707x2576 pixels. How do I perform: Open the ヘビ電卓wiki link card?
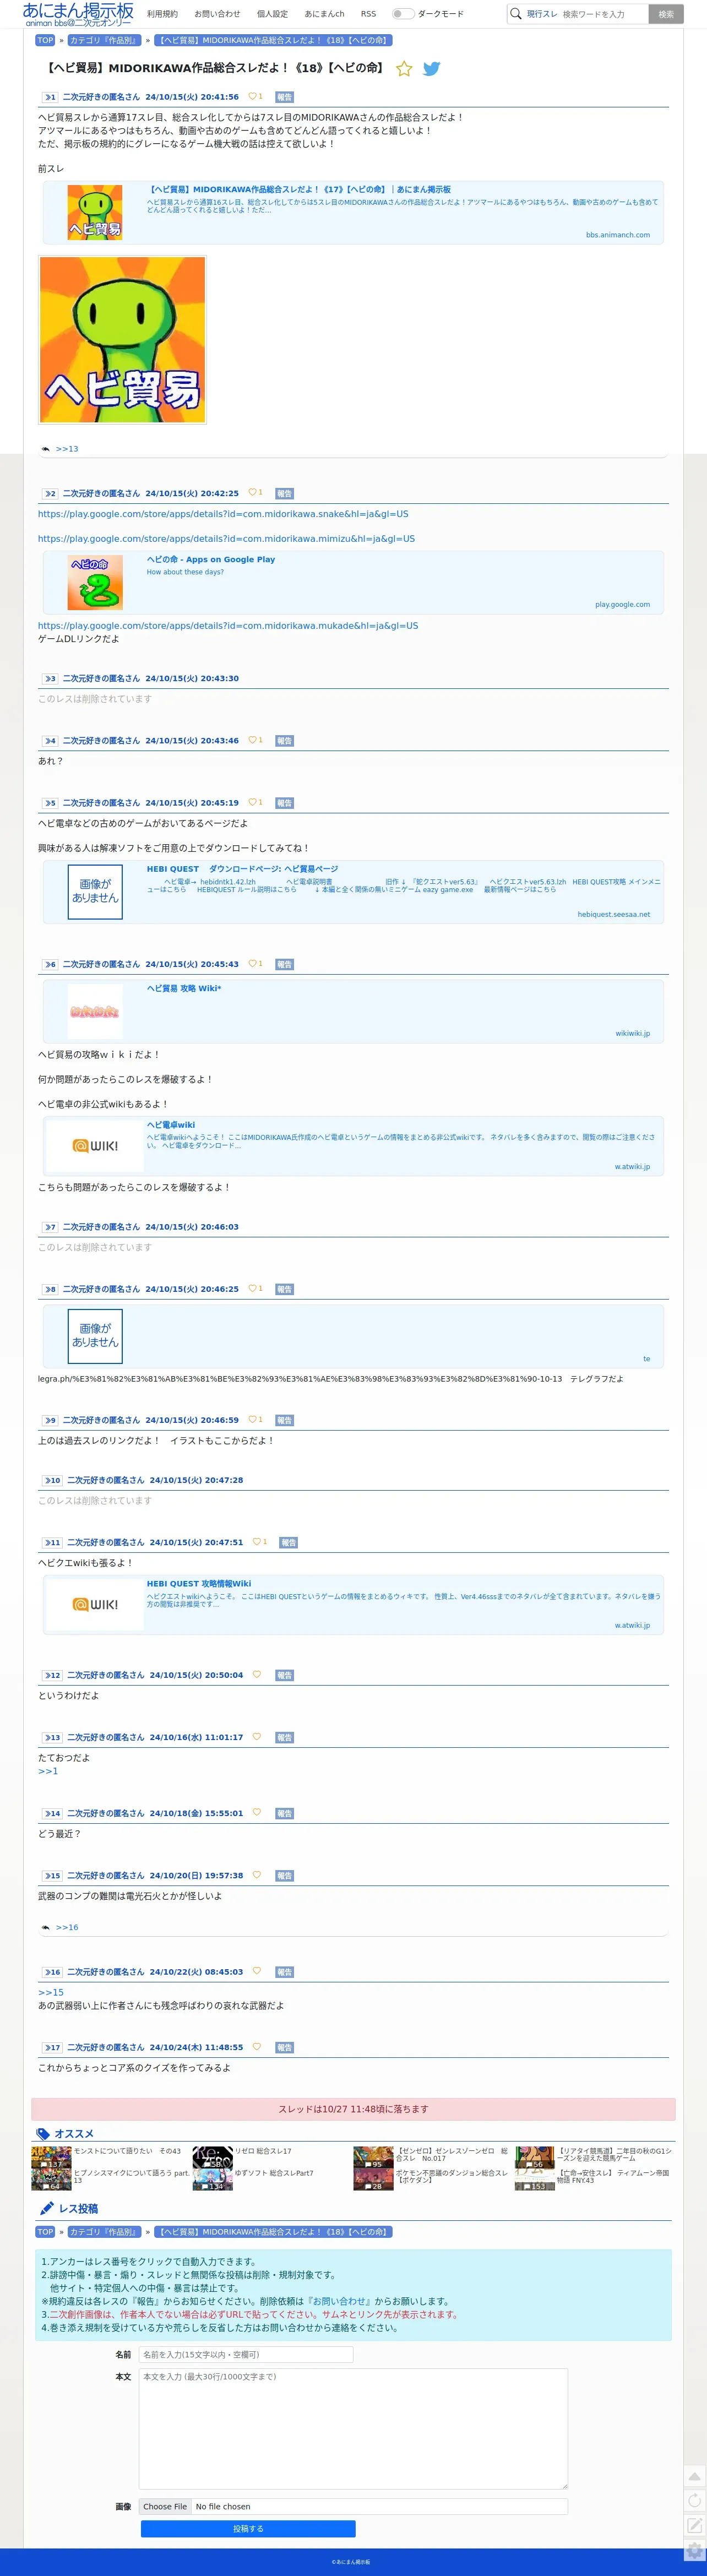pos(353,1146)
